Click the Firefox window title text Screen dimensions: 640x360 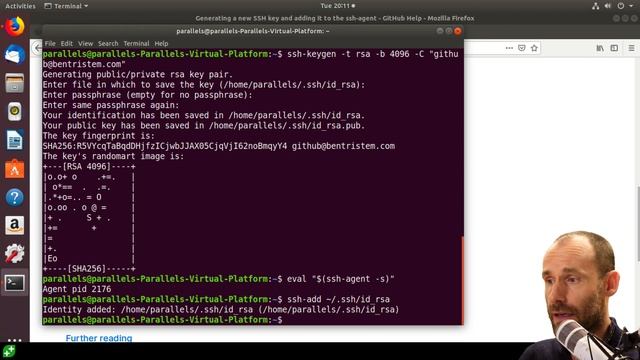335,18
